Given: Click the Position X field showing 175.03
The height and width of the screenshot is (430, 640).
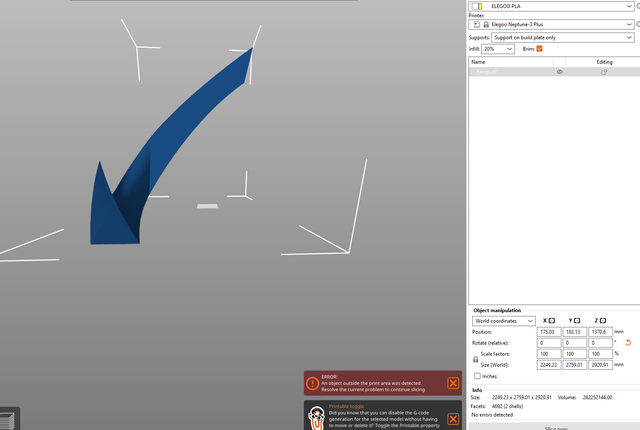Looking at the screenshot, I should pos(549,332).
